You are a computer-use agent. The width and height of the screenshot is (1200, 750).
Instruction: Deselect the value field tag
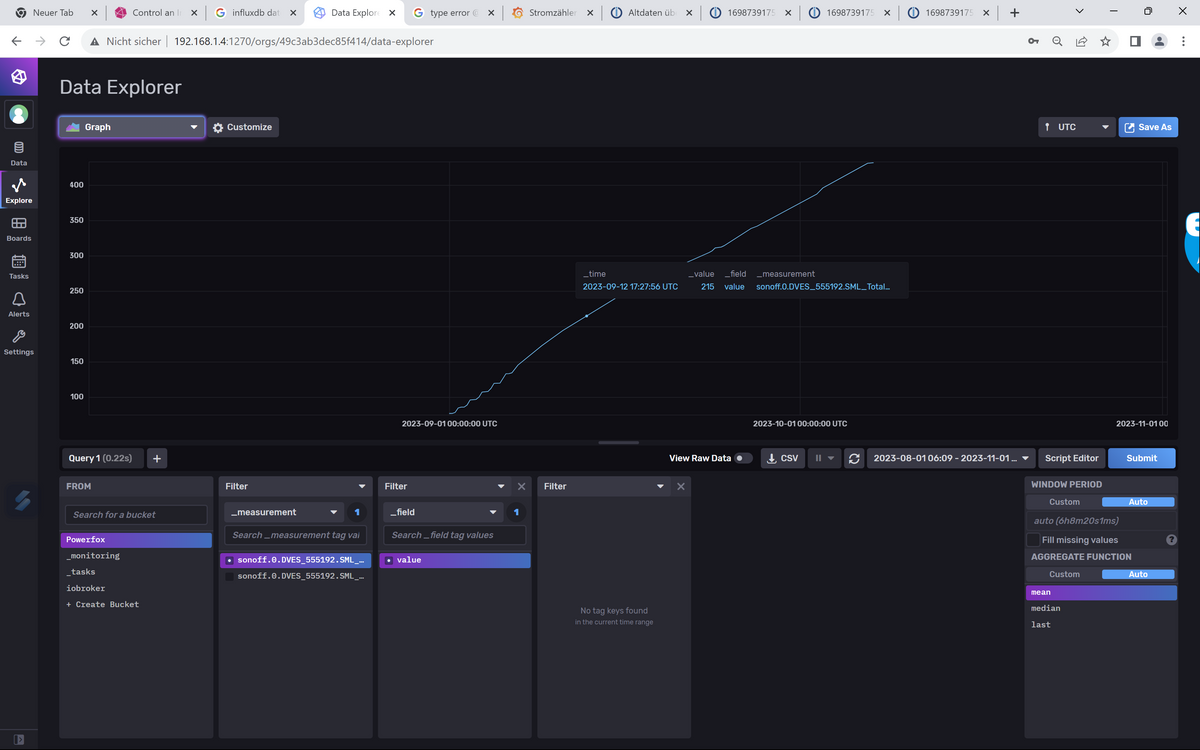click(x=455, y=560)
